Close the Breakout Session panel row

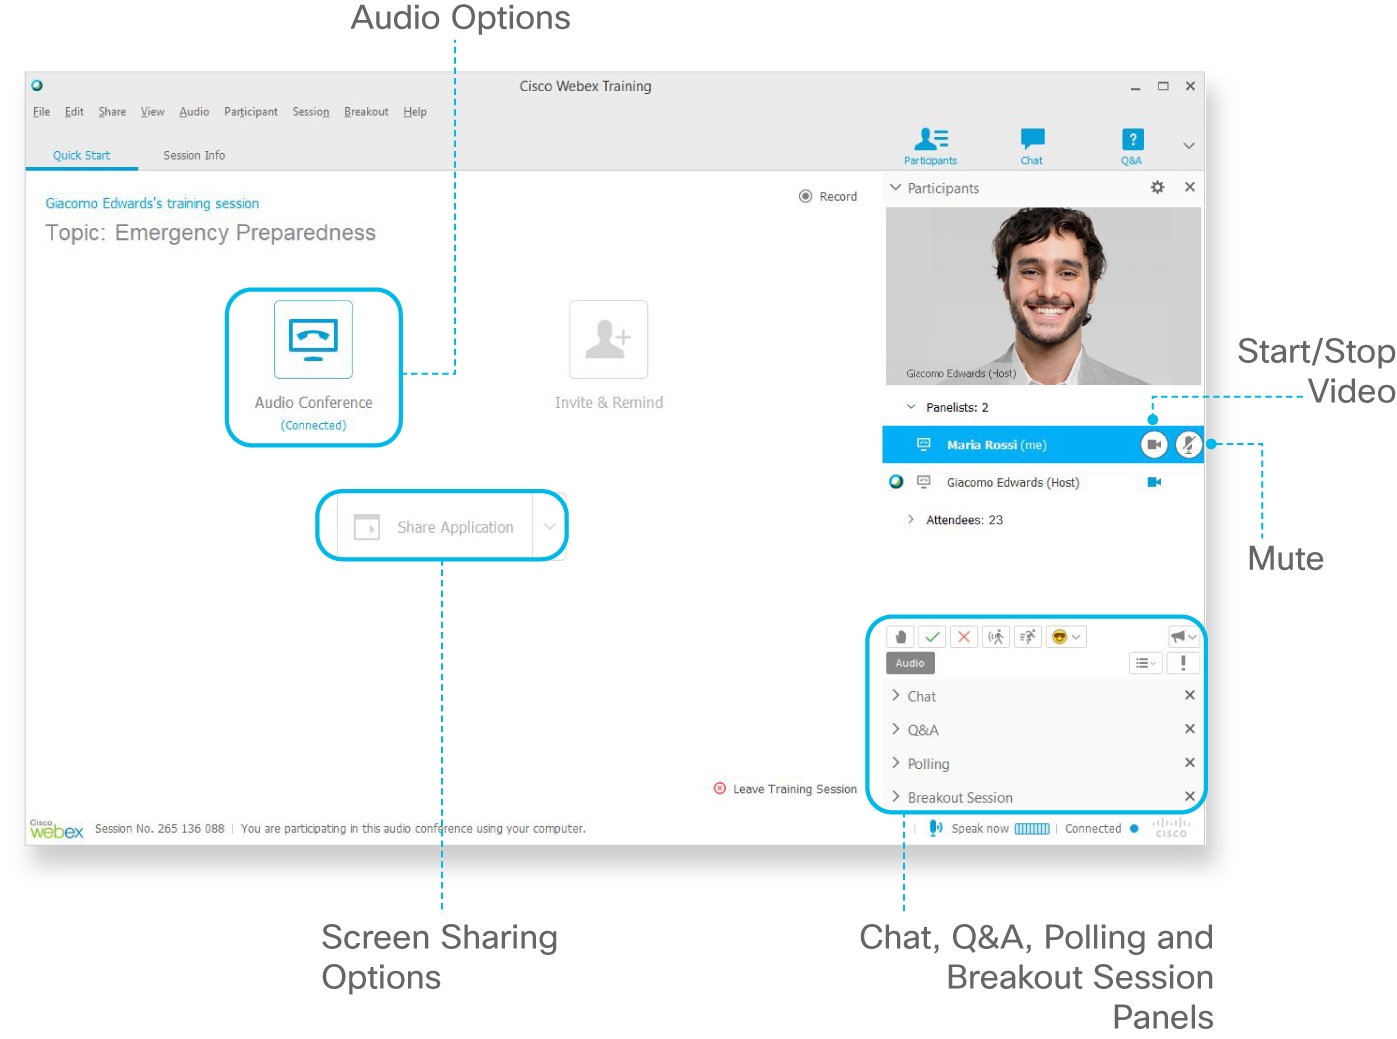[x=1190, y=796]
